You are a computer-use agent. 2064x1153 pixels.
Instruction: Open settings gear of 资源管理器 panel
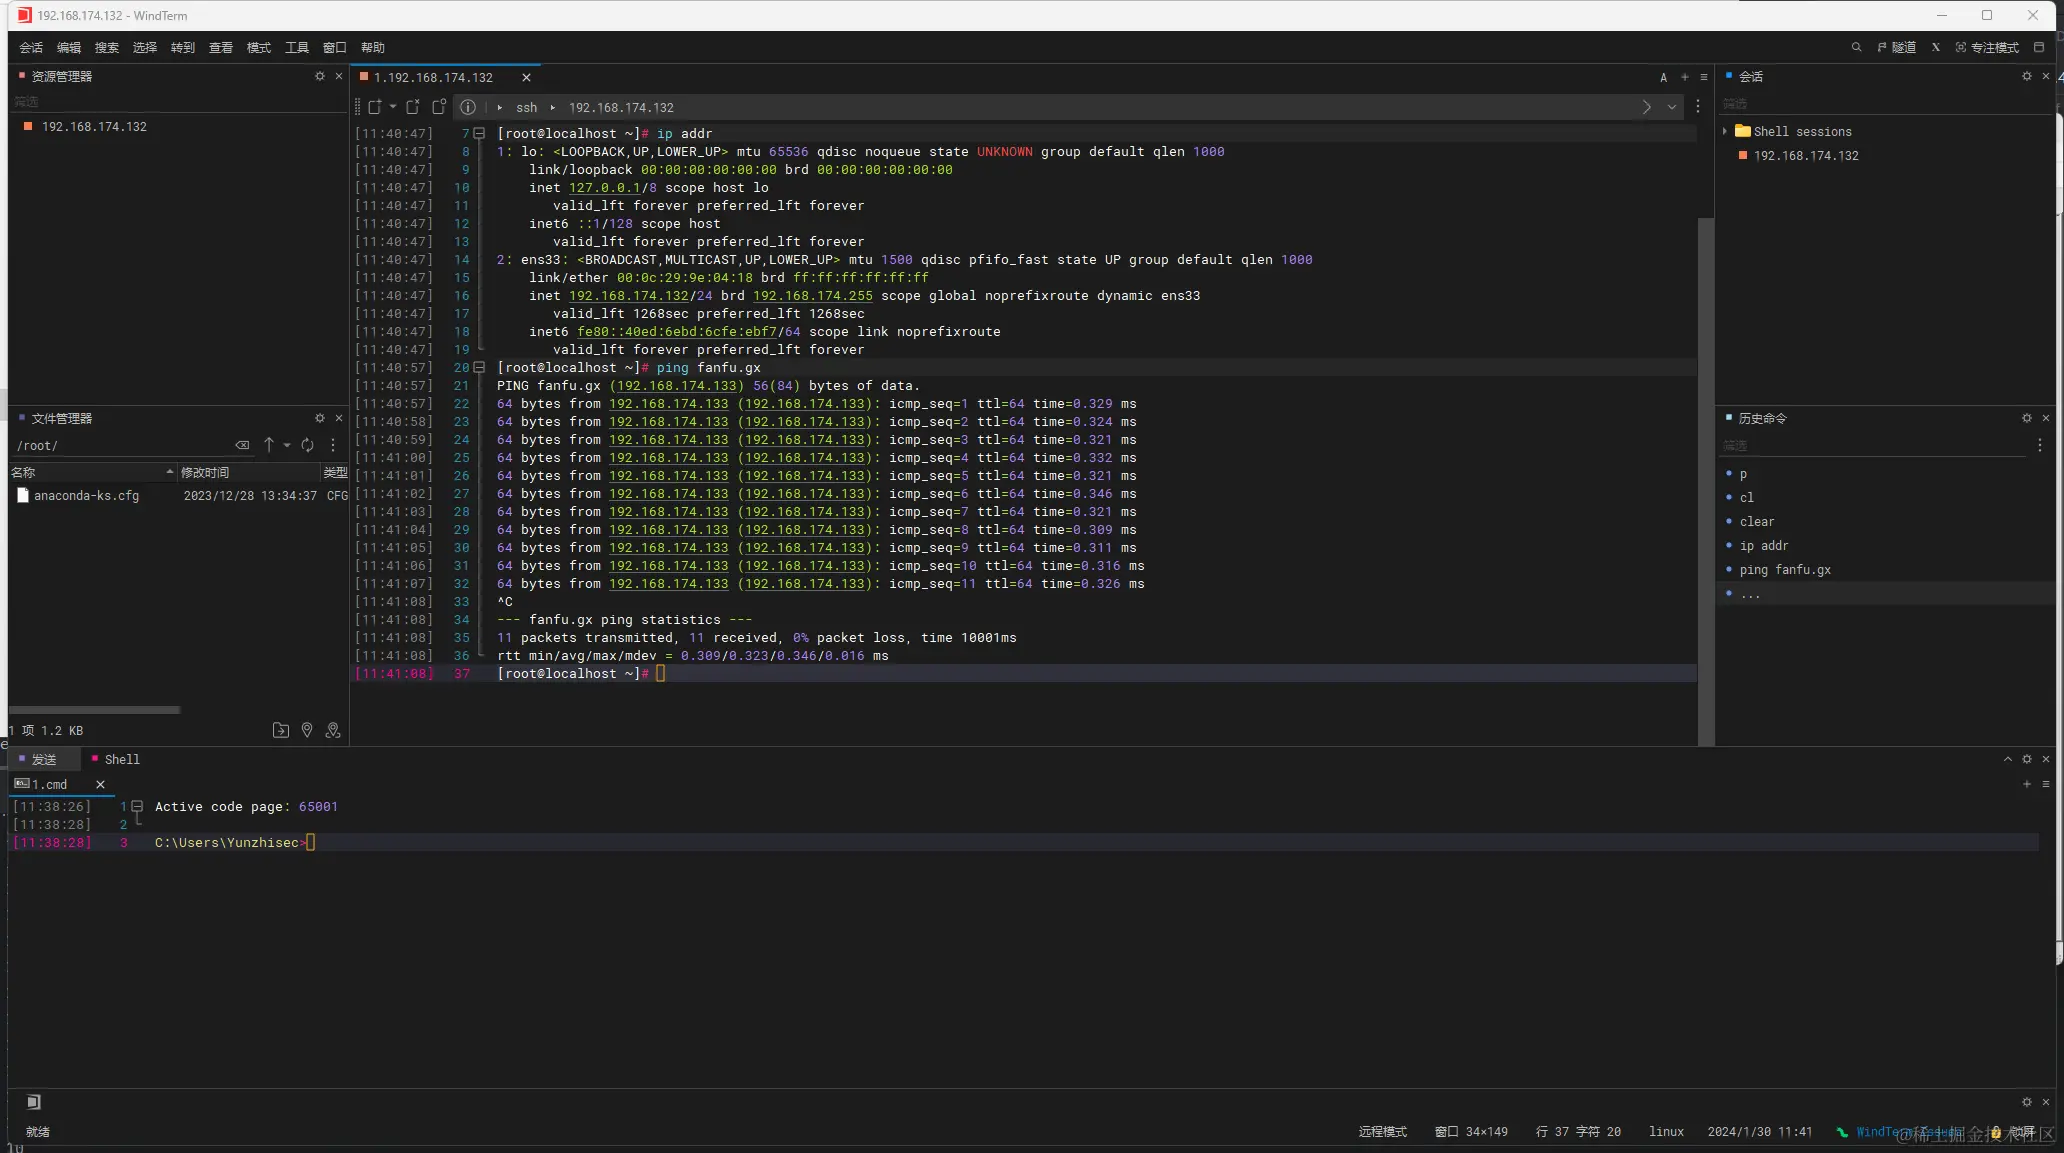click(x=320, y=76)
